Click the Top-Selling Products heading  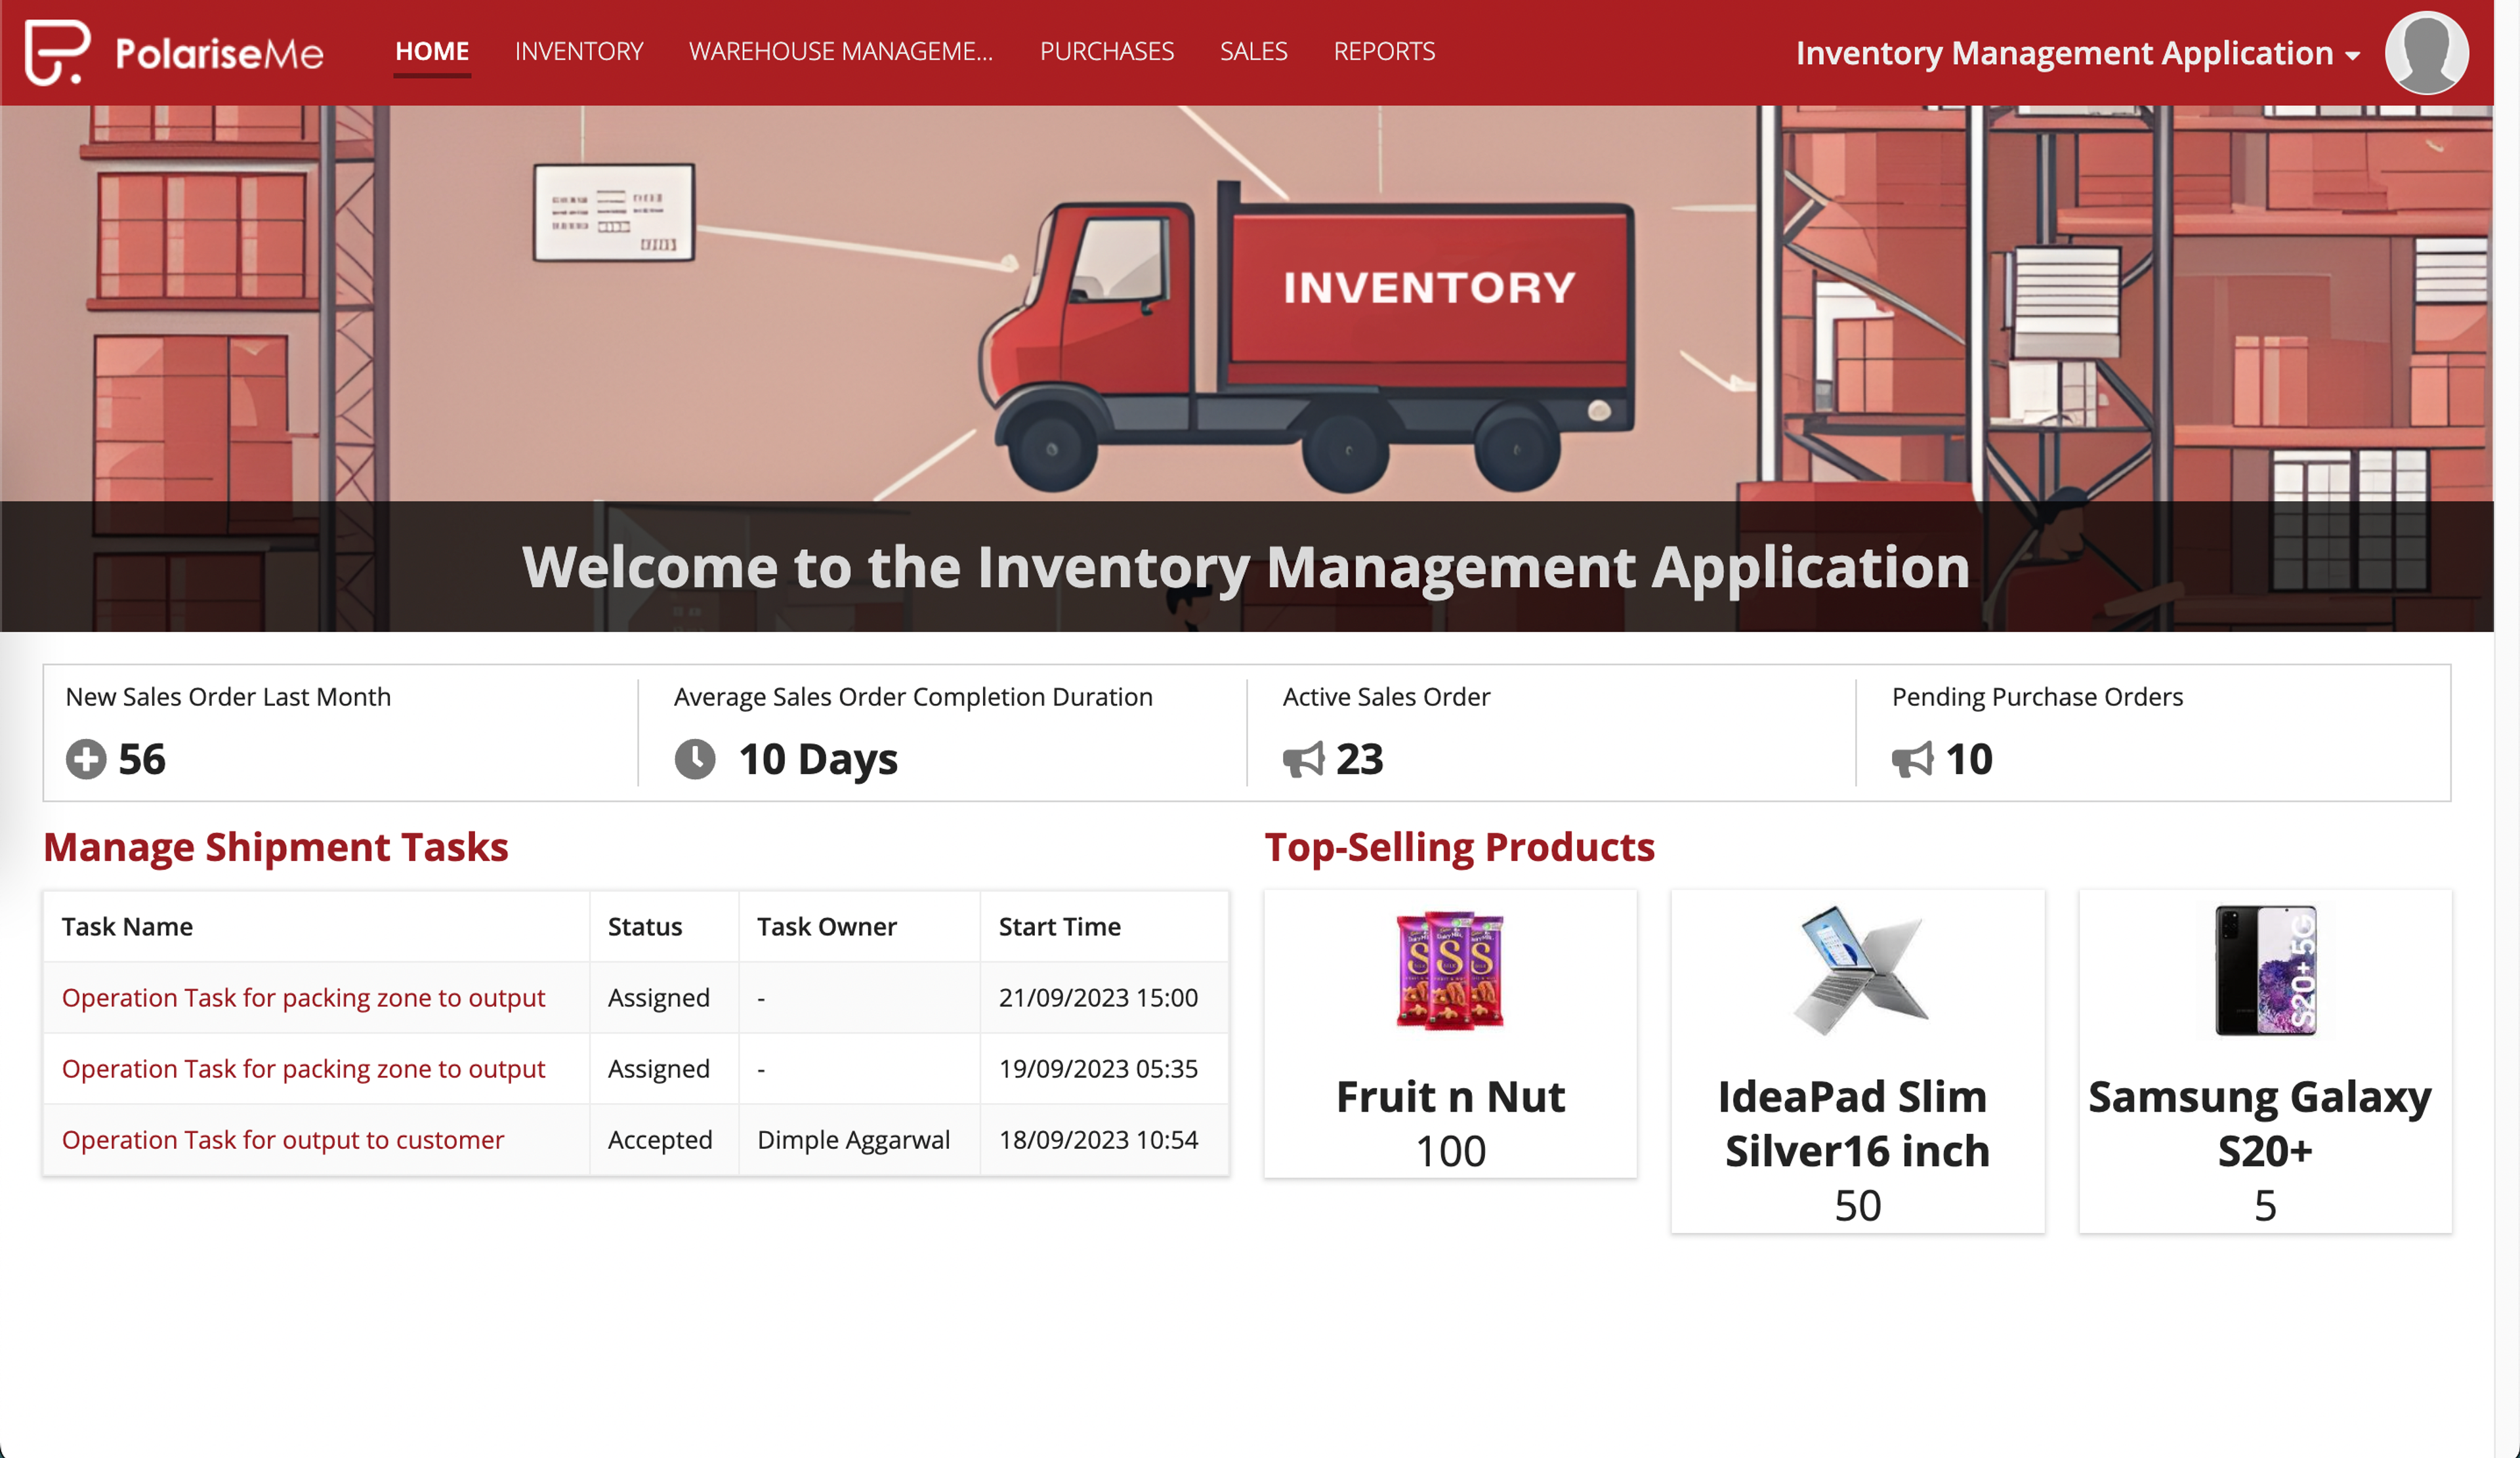1460,847
